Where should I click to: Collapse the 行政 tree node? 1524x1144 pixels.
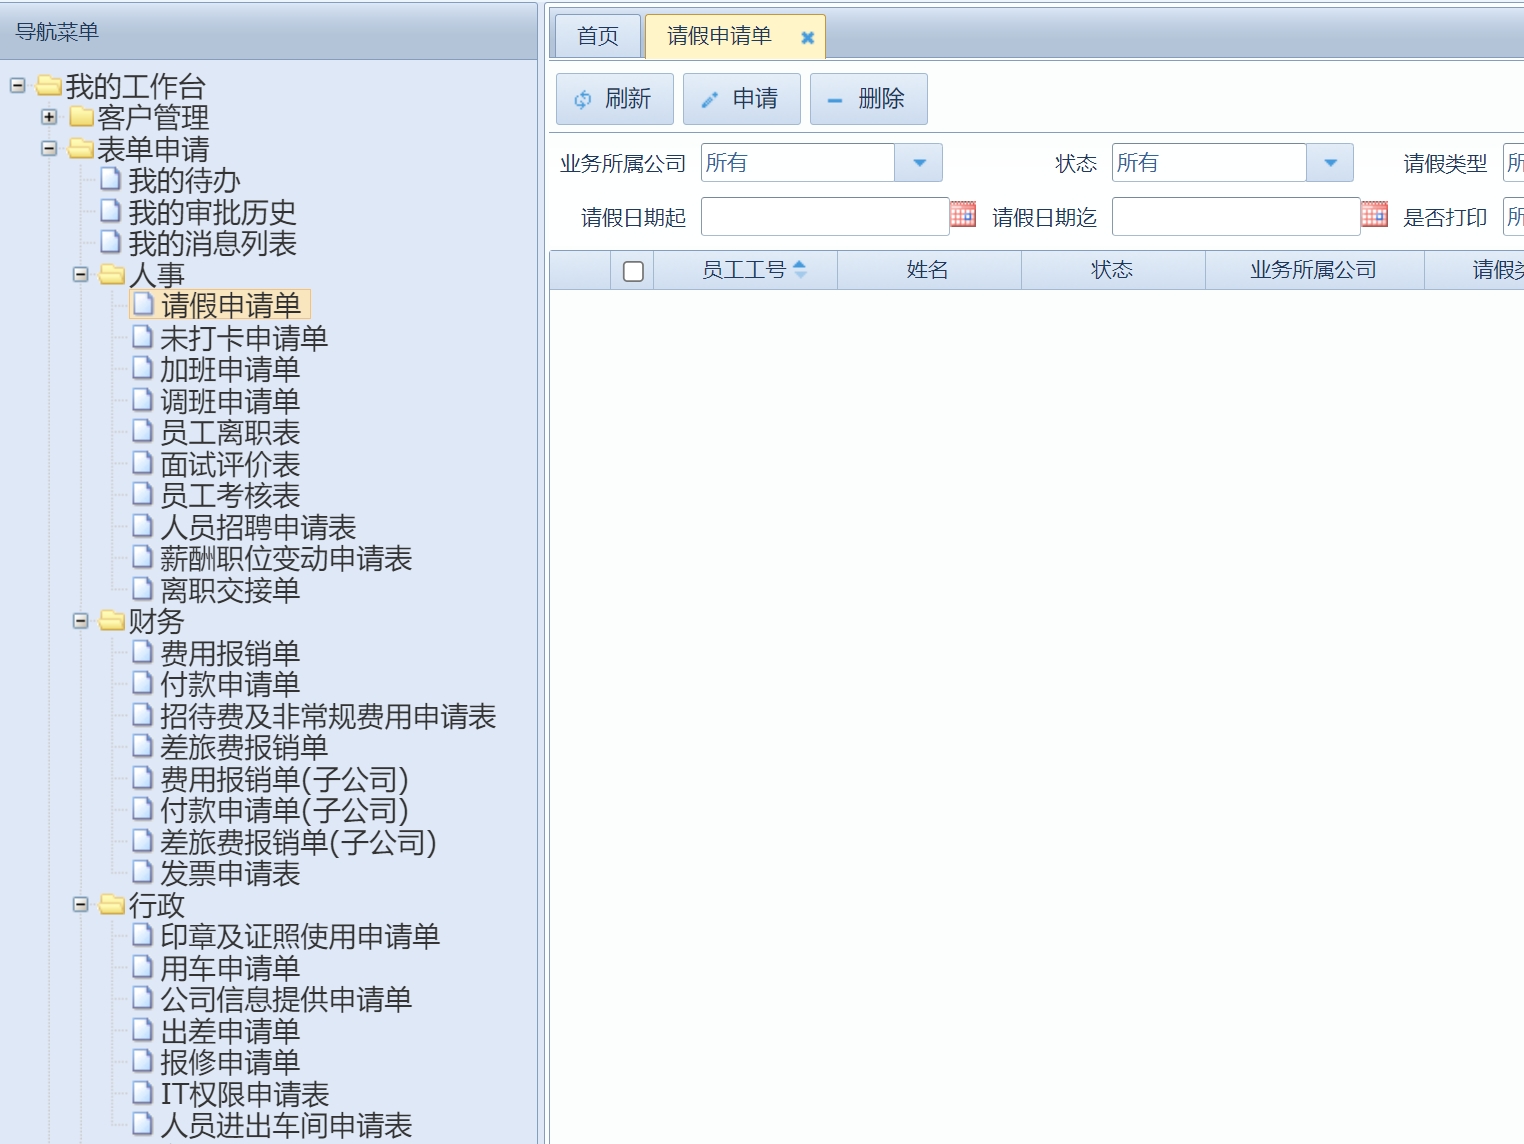click(81, 905)
